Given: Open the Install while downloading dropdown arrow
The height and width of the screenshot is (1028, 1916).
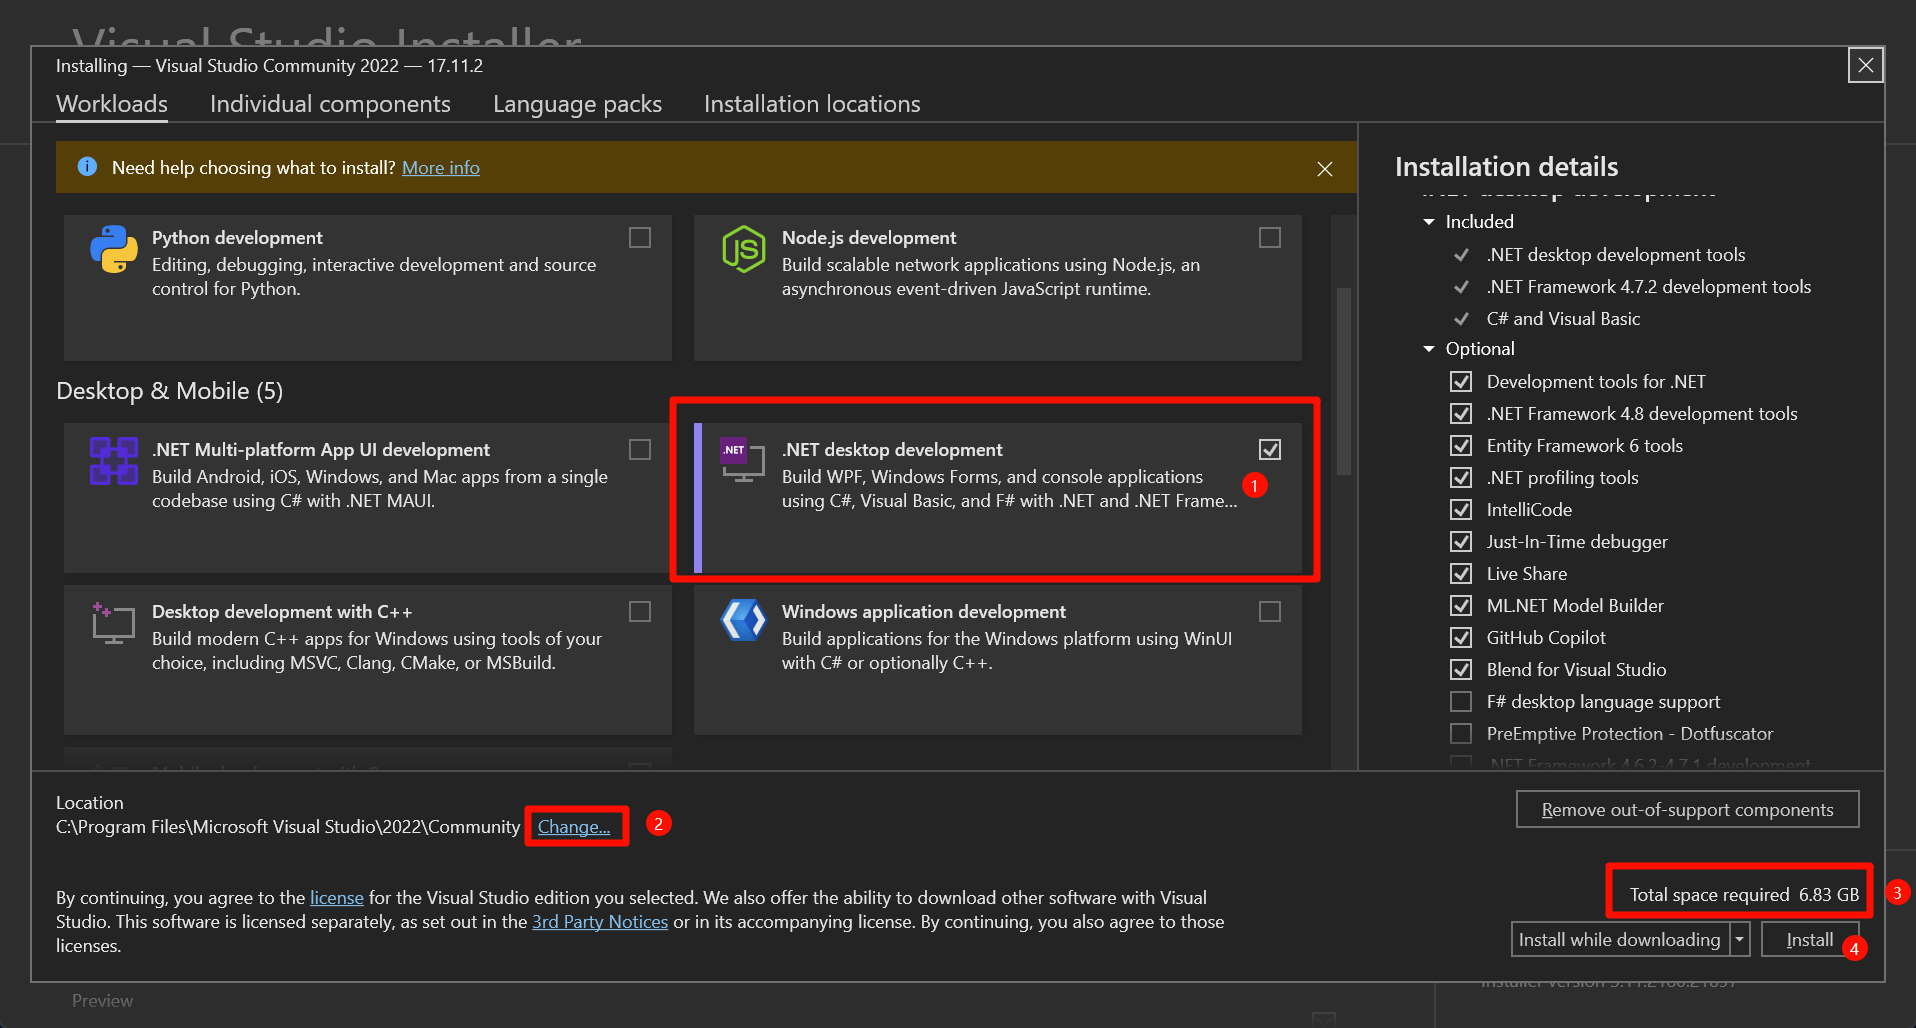Looking at the screenshot, I should pyautogui.click(x=1740, y=940).
